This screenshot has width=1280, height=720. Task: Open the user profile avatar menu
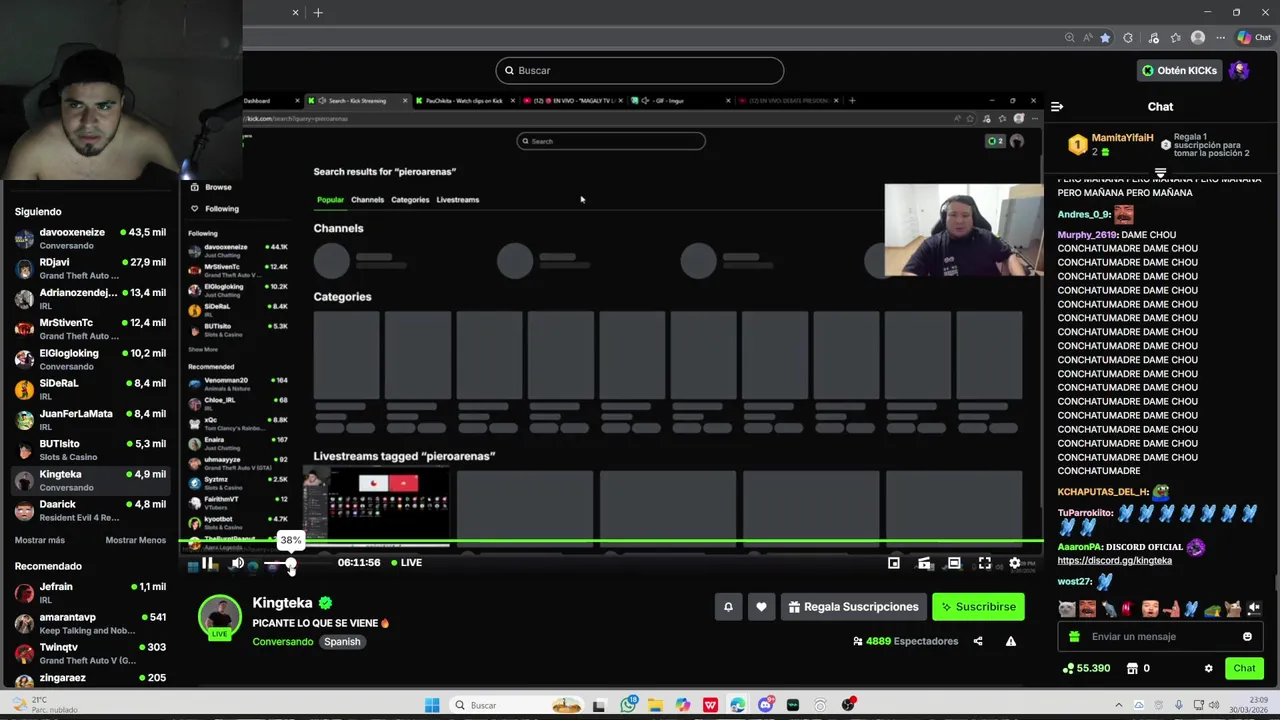pyautogui.click(x=1239, y=70)
